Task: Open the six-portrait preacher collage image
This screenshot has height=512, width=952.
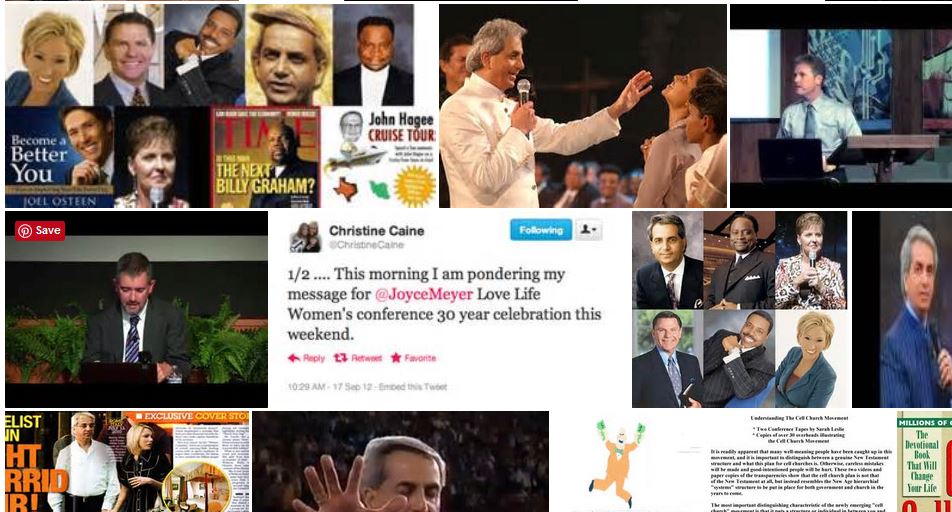Action: point(740,309)
